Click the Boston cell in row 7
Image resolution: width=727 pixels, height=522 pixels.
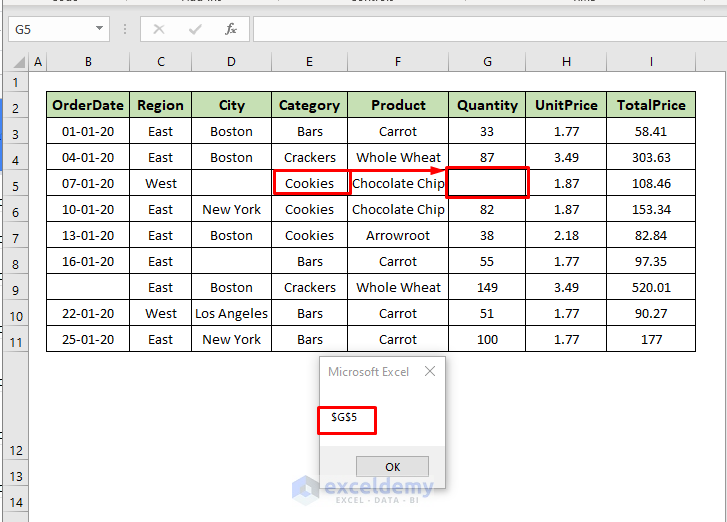pyautogui.click(x=231, y=235)
